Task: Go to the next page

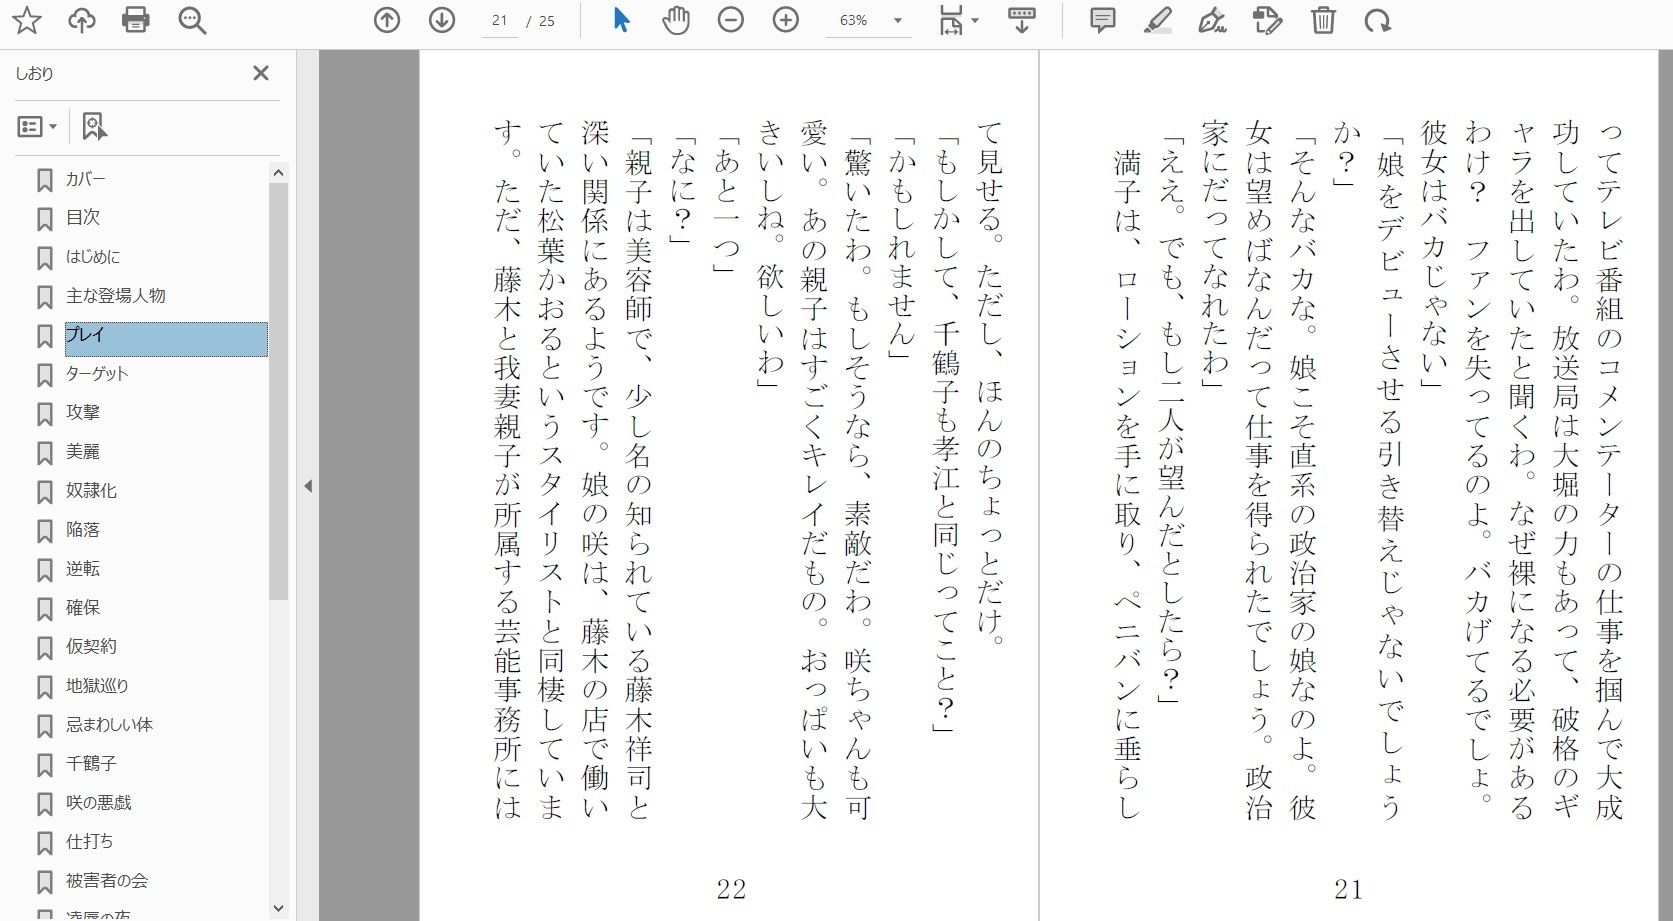Action: [439, 19]
